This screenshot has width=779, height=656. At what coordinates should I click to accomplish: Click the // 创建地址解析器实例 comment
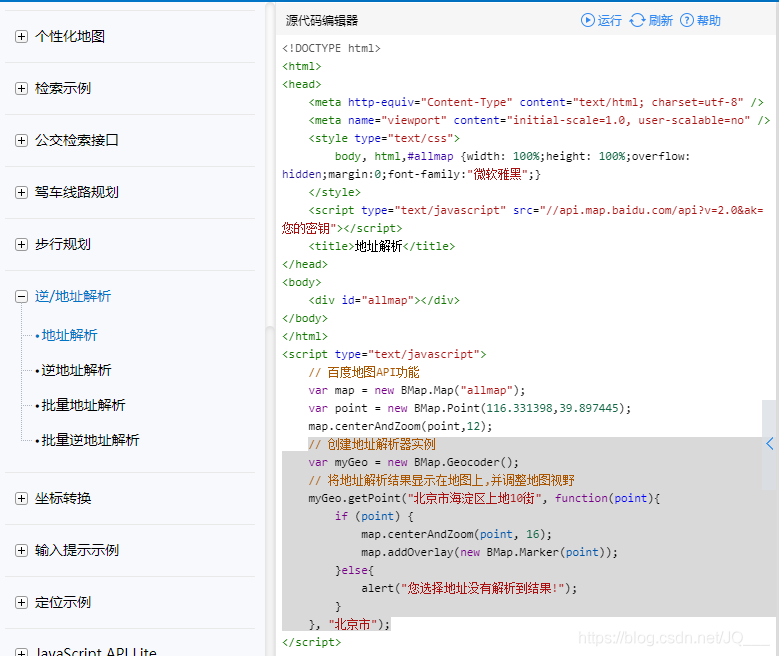click(x=372, y=444)
